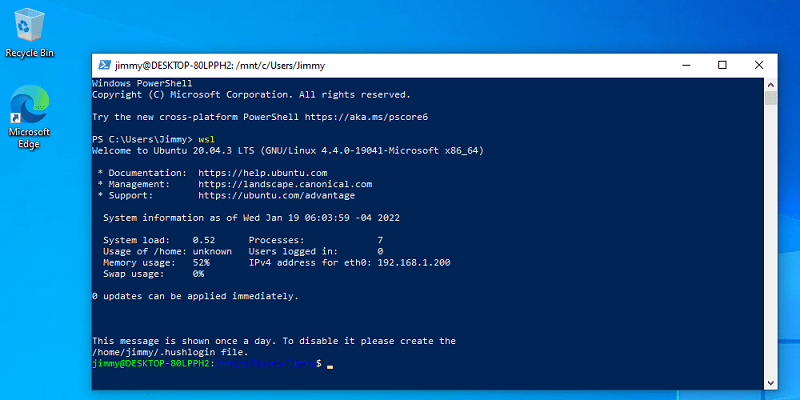This screenshot has width=800, height=400.
Task: Click the https://landscape.canonical.com URL
Action: pos(285,184)
